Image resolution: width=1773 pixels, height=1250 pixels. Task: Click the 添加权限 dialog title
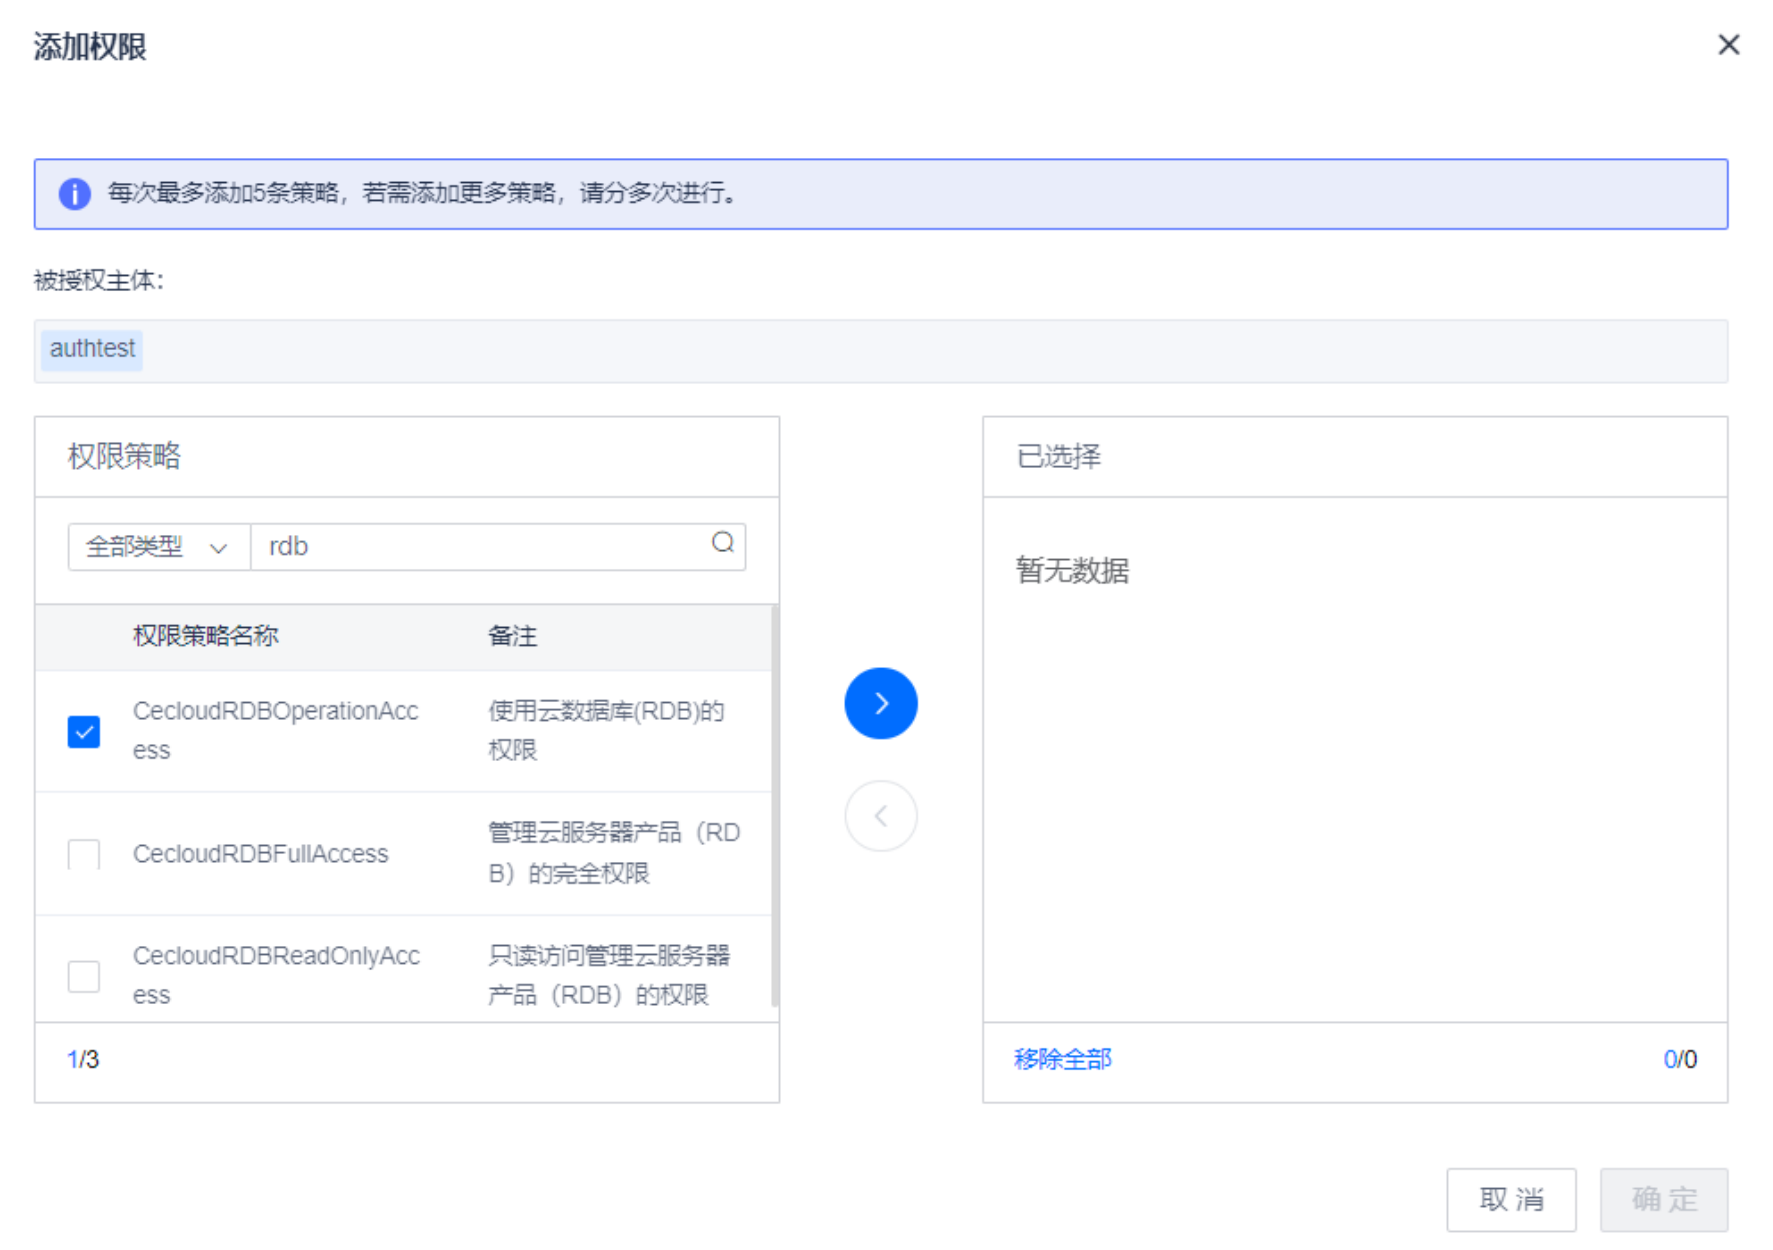pos(90,47)
